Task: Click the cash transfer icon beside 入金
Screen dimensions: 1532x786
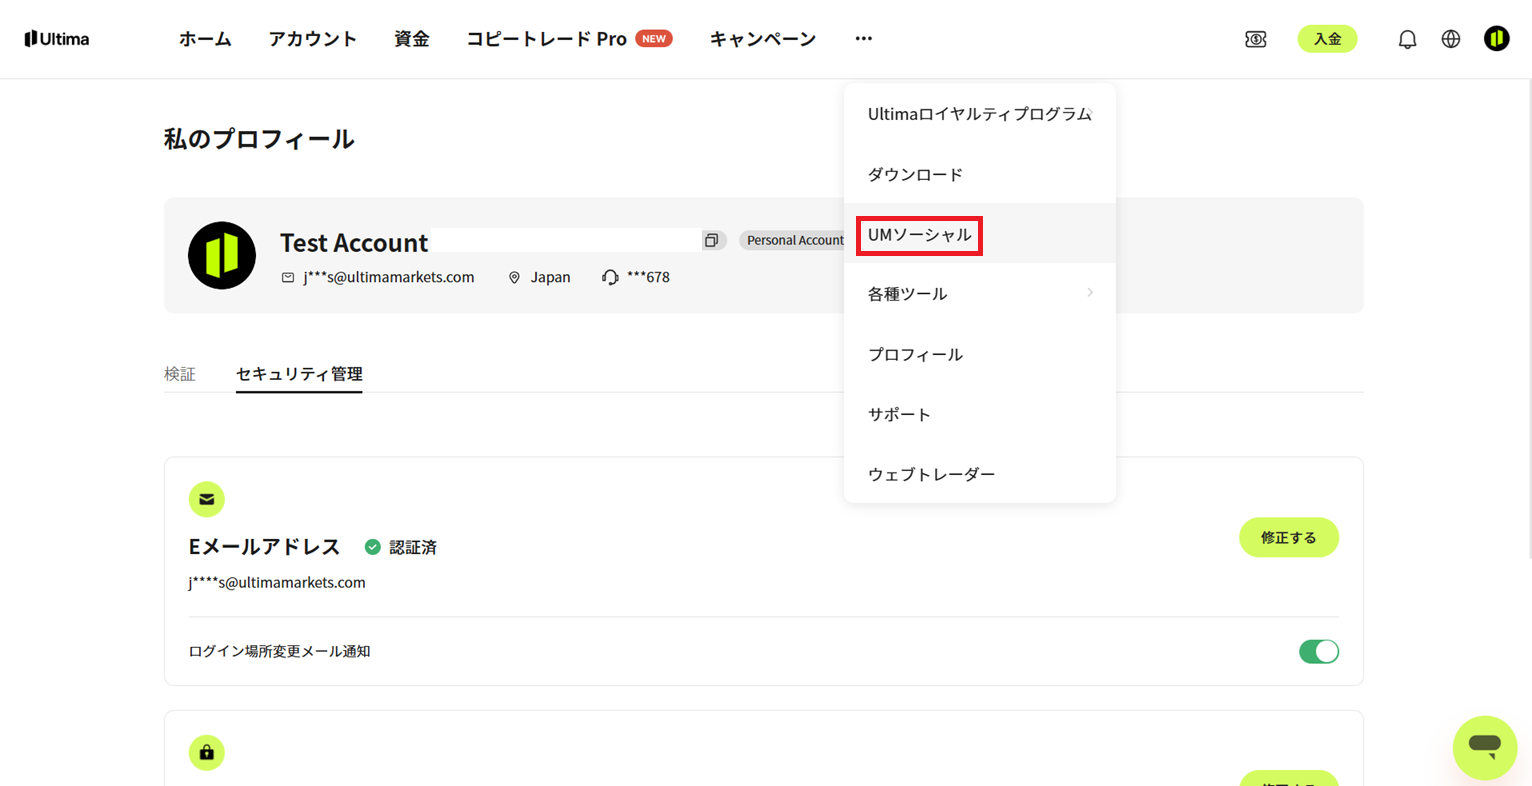Action: (1256, 39)
